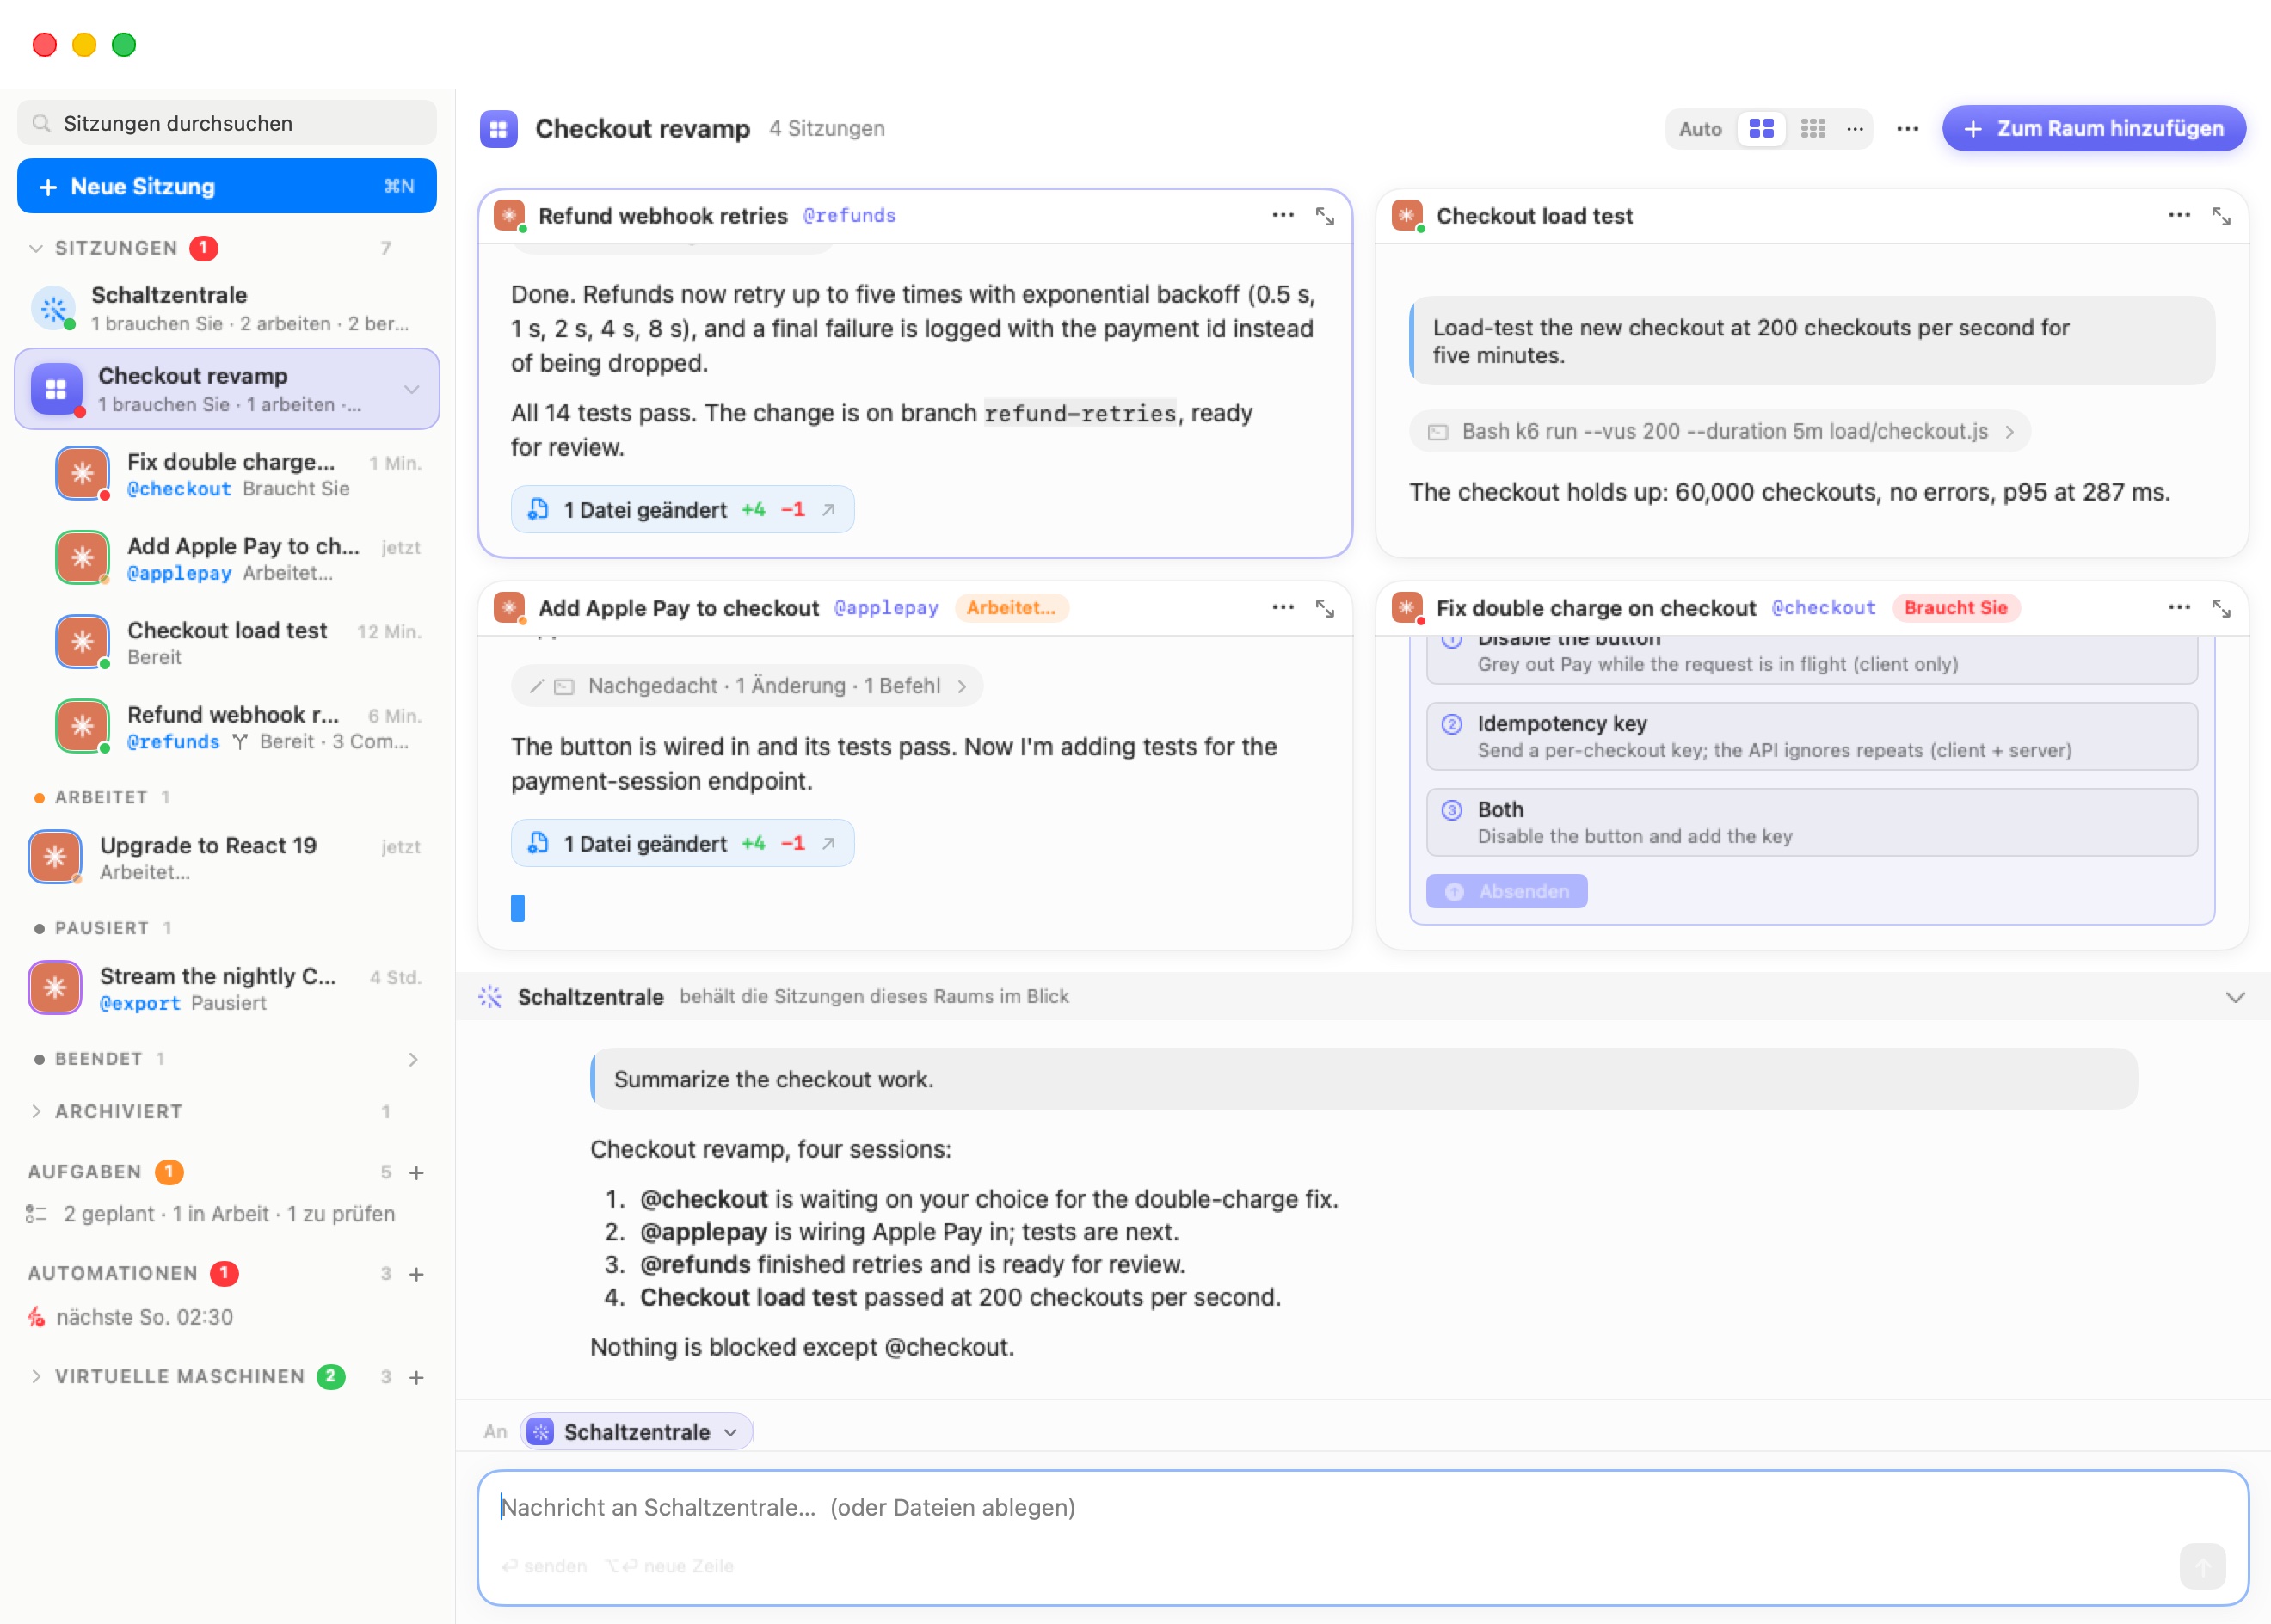Choose the Both option
Image resolution: width=2271 pixels, height=1624 pixels.
point(1811,822)
